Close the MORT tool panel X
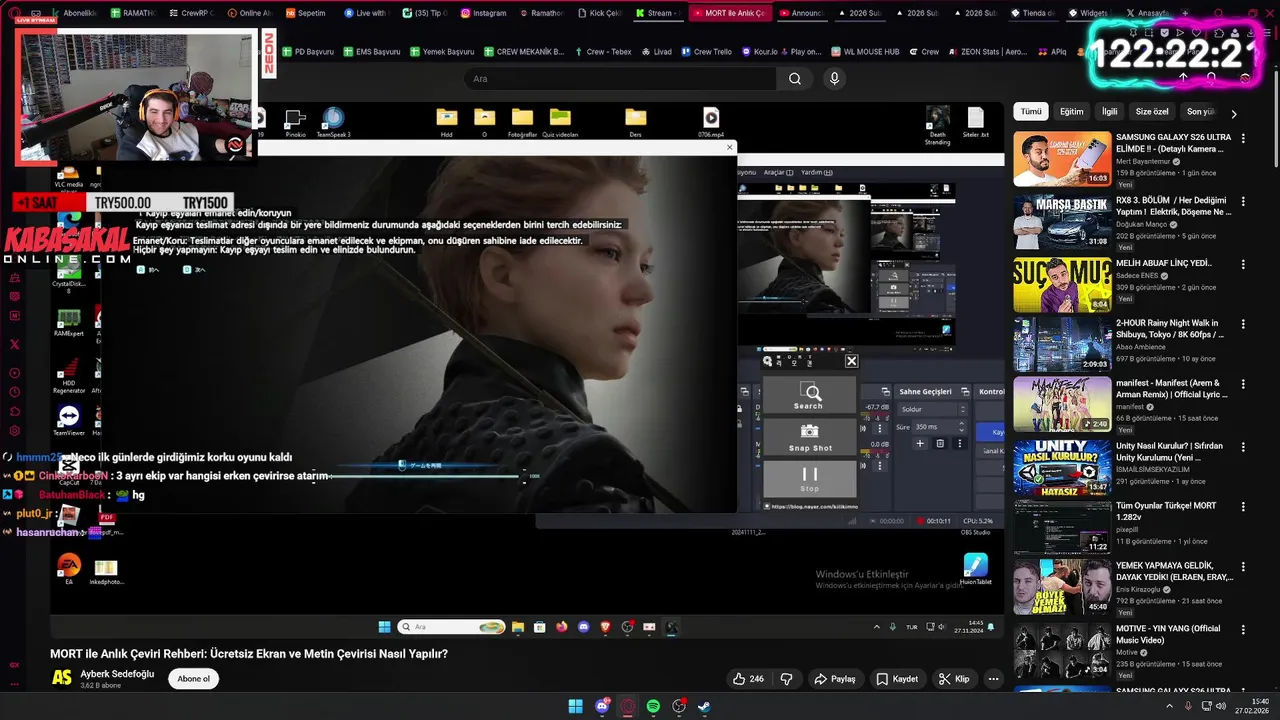The width and height of the screenshot is (1280, 720). point(851,361)
